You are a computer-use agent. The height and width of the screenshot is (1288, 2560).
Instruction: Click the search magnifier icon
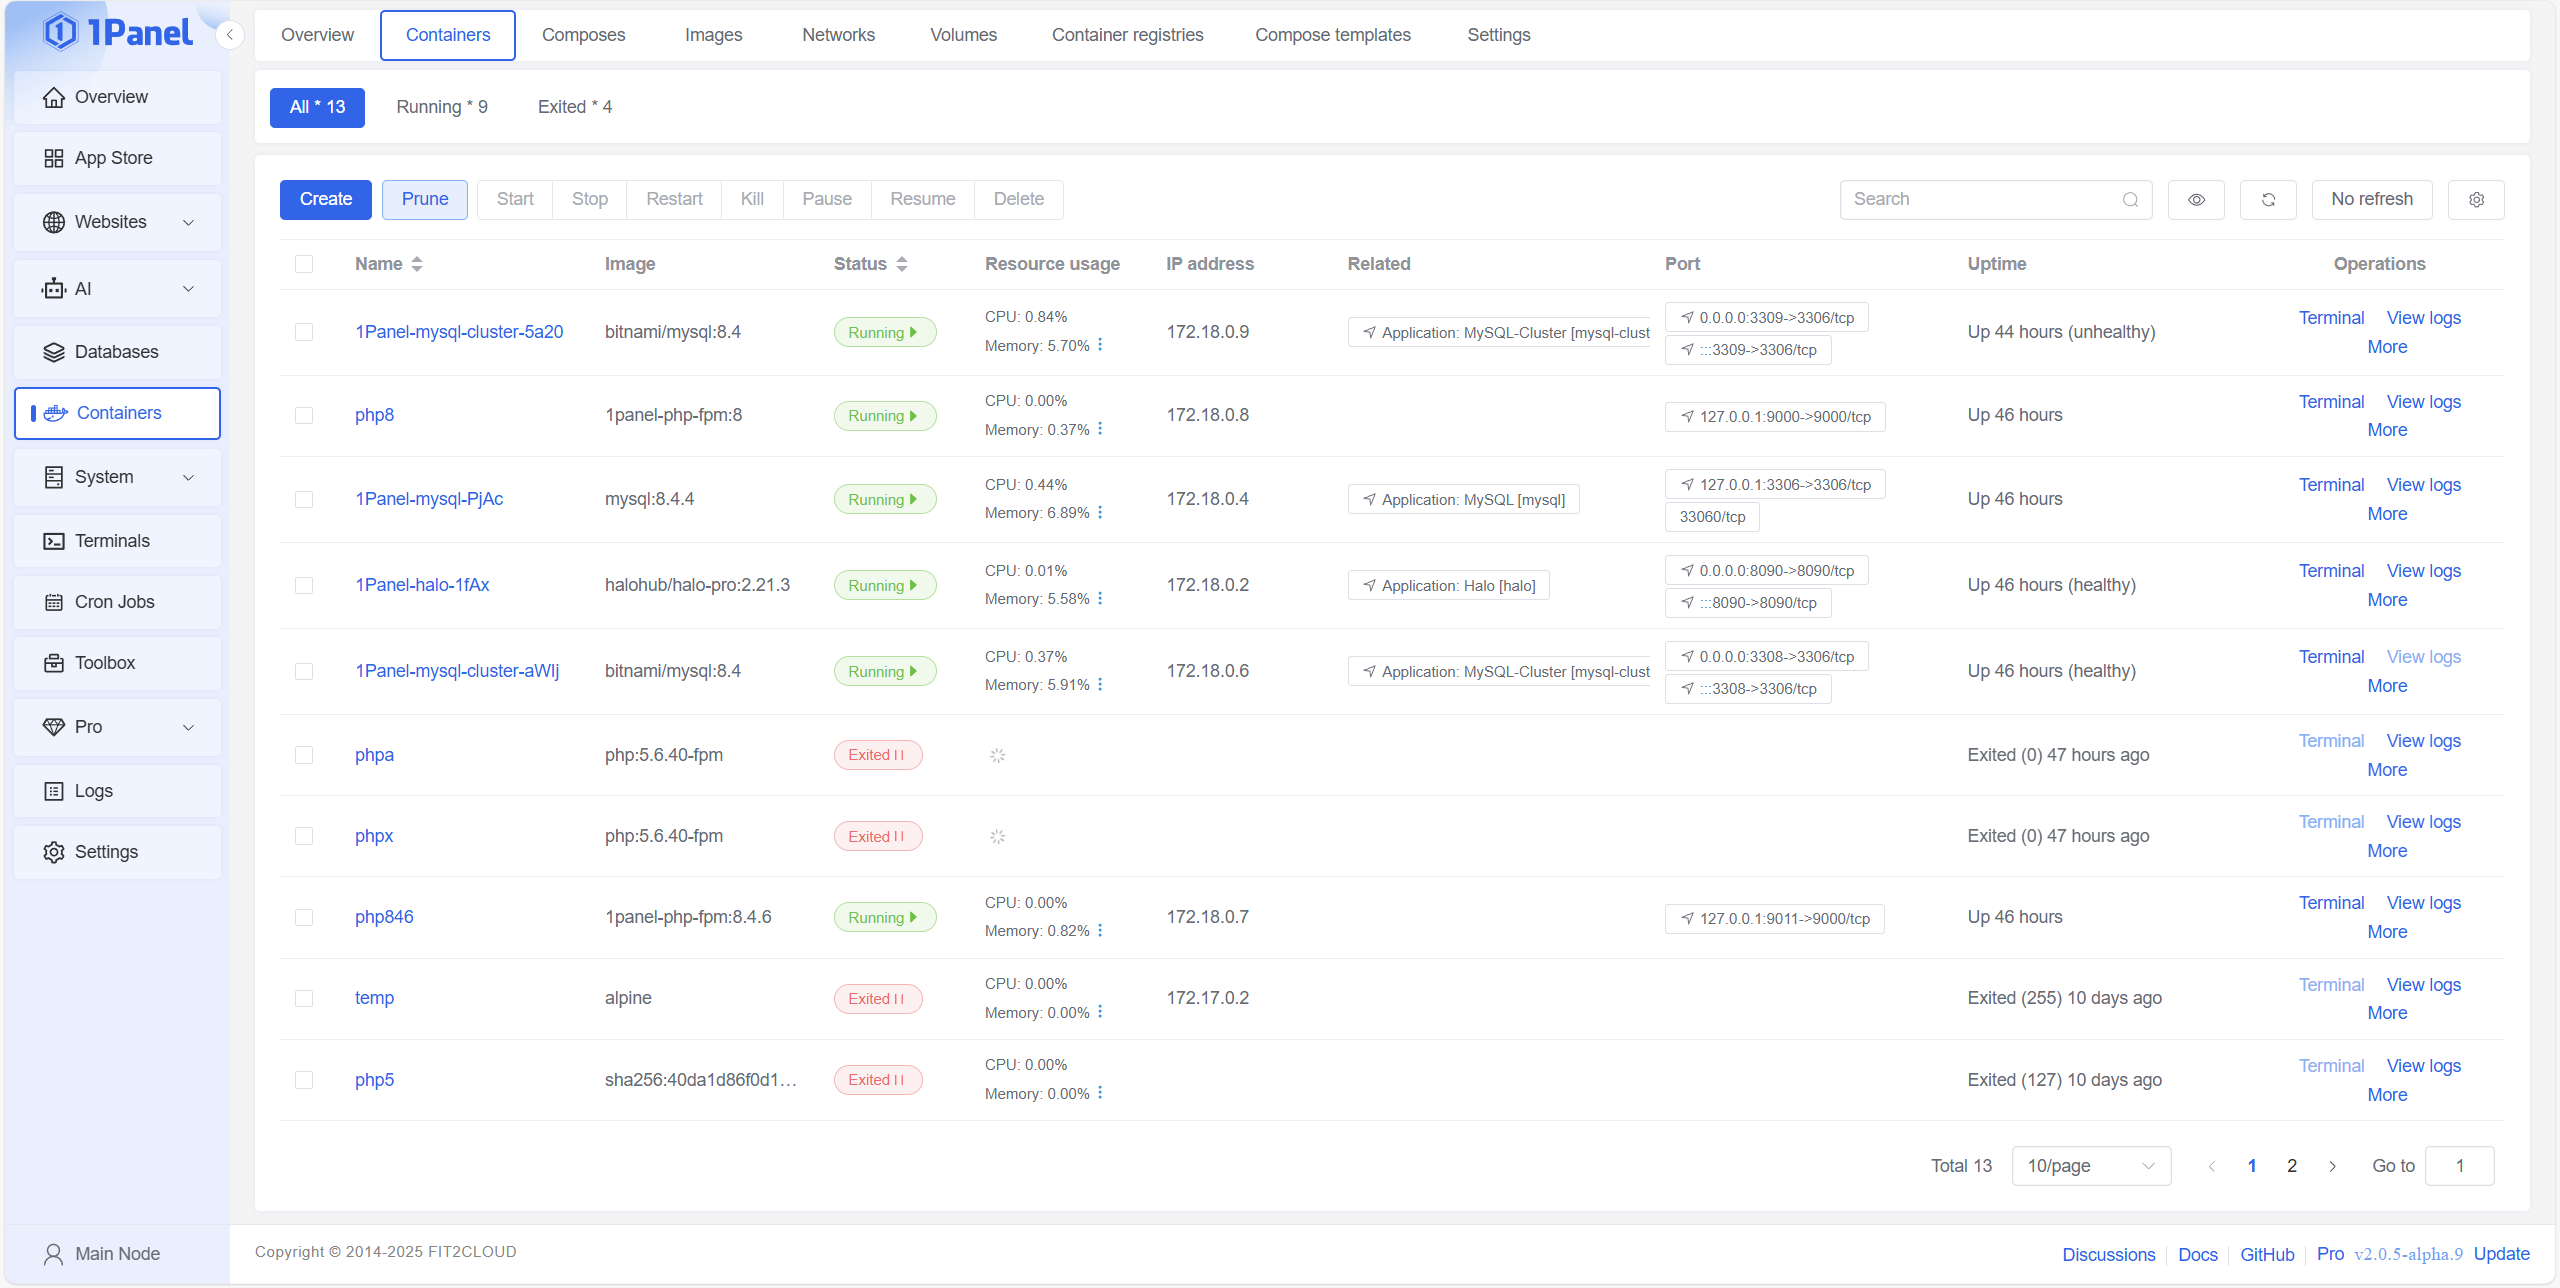2130,199
